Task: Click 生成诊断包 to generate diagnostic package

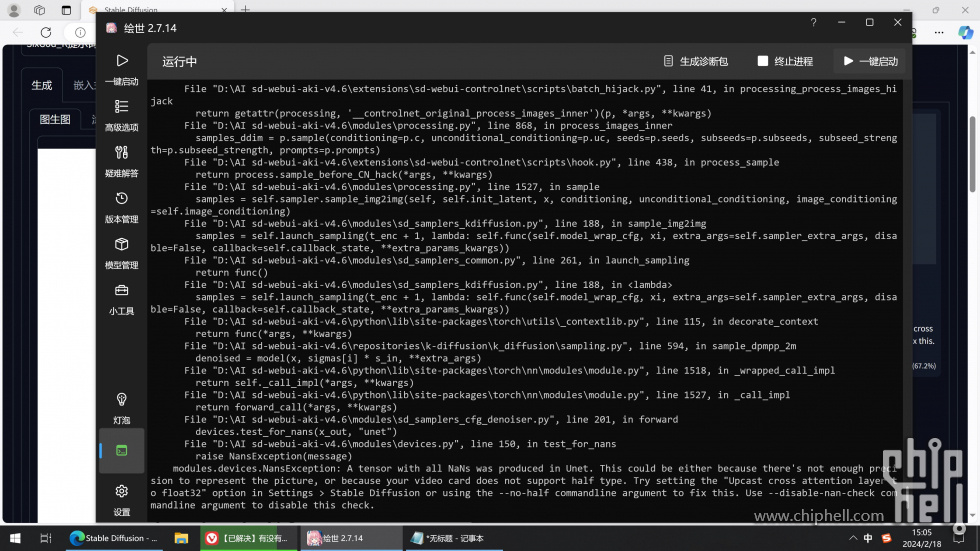Action: pyautogui.click(x=696, y=61)
